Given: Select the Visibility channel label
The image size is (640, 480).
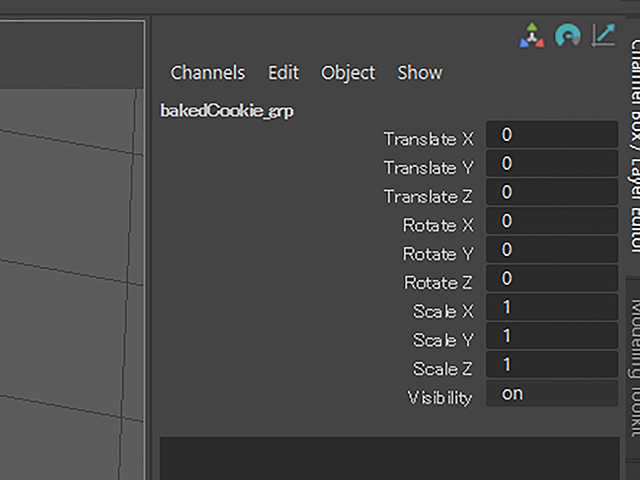Looking at the screenshot, I should pos(439,398).
